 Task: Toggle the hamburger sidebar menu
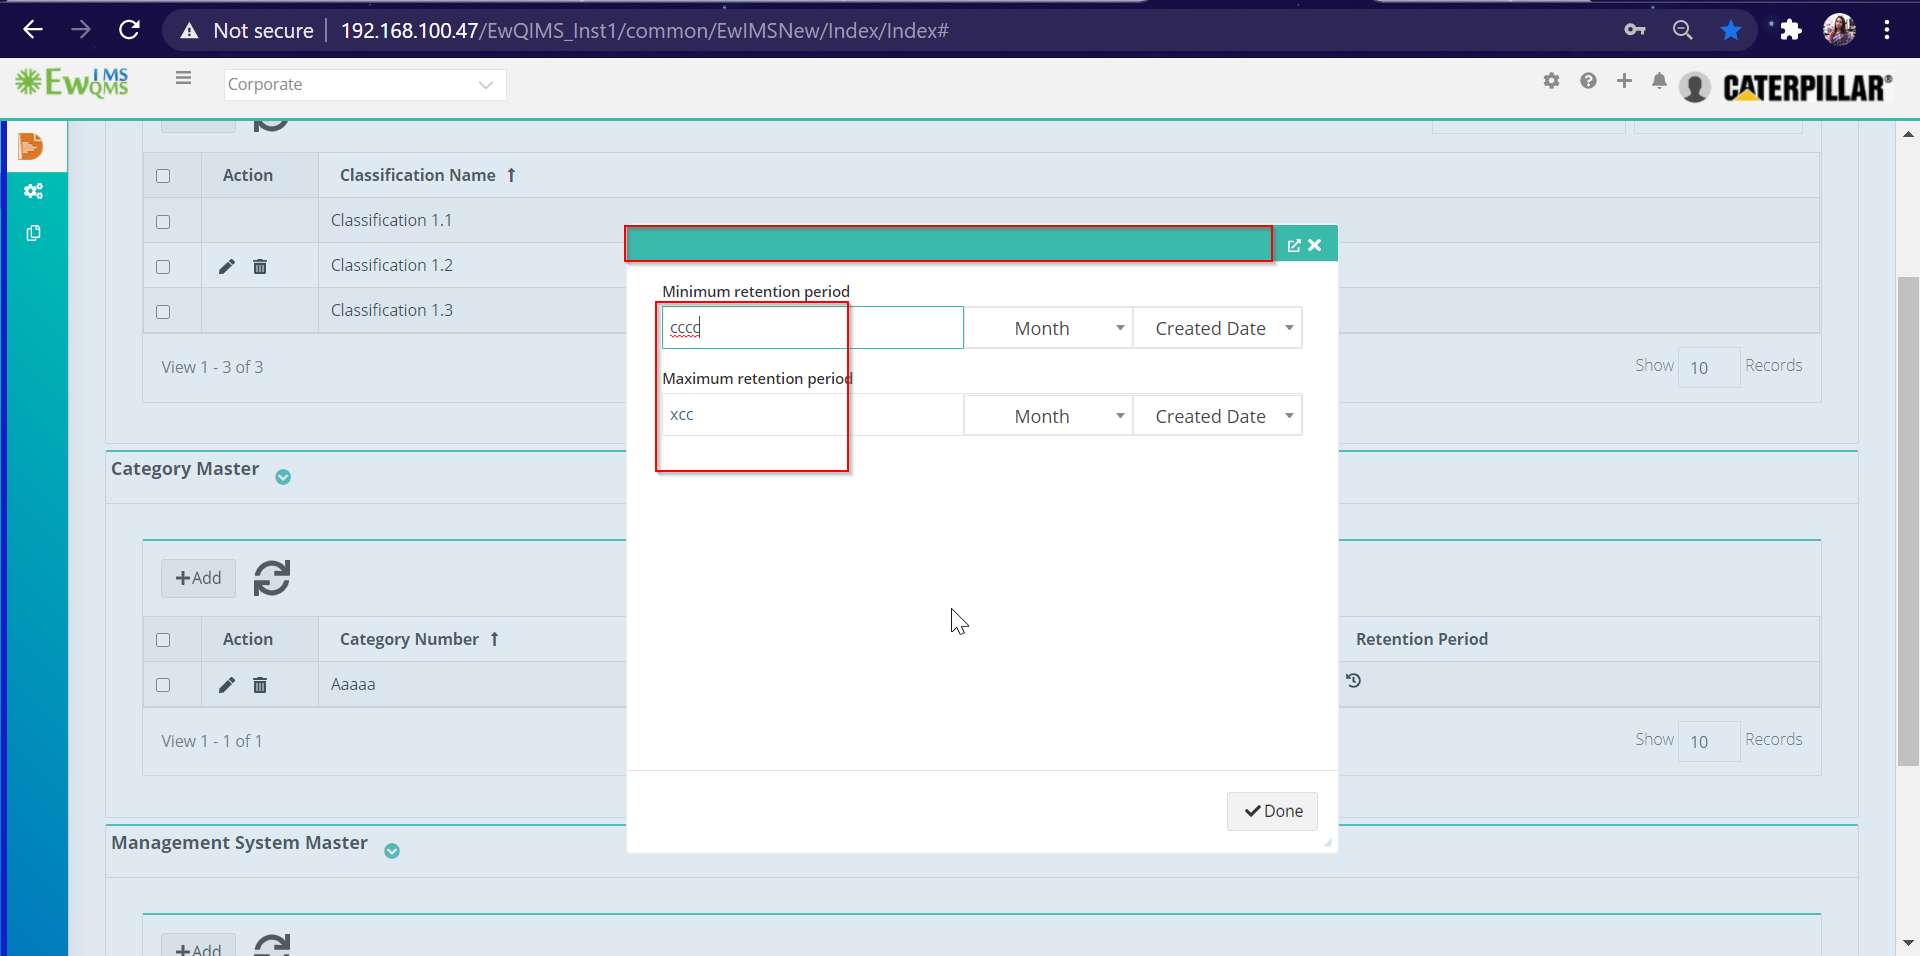tap(183, 78)
